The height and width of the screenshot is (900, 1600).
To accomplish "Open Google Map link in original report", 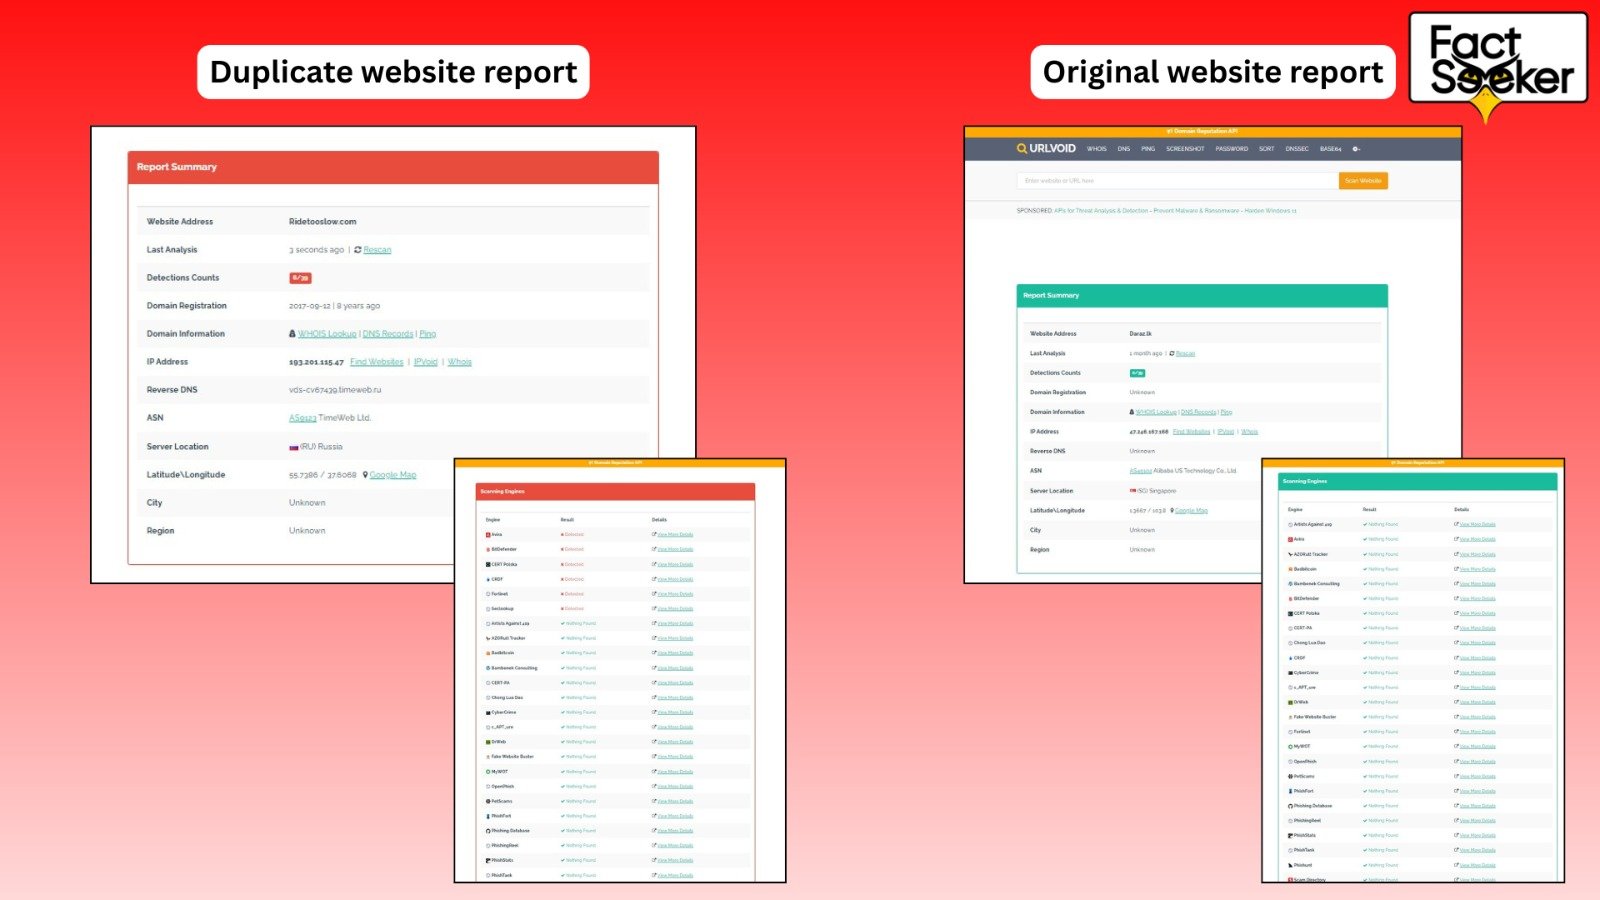I will coord(1191,510).
